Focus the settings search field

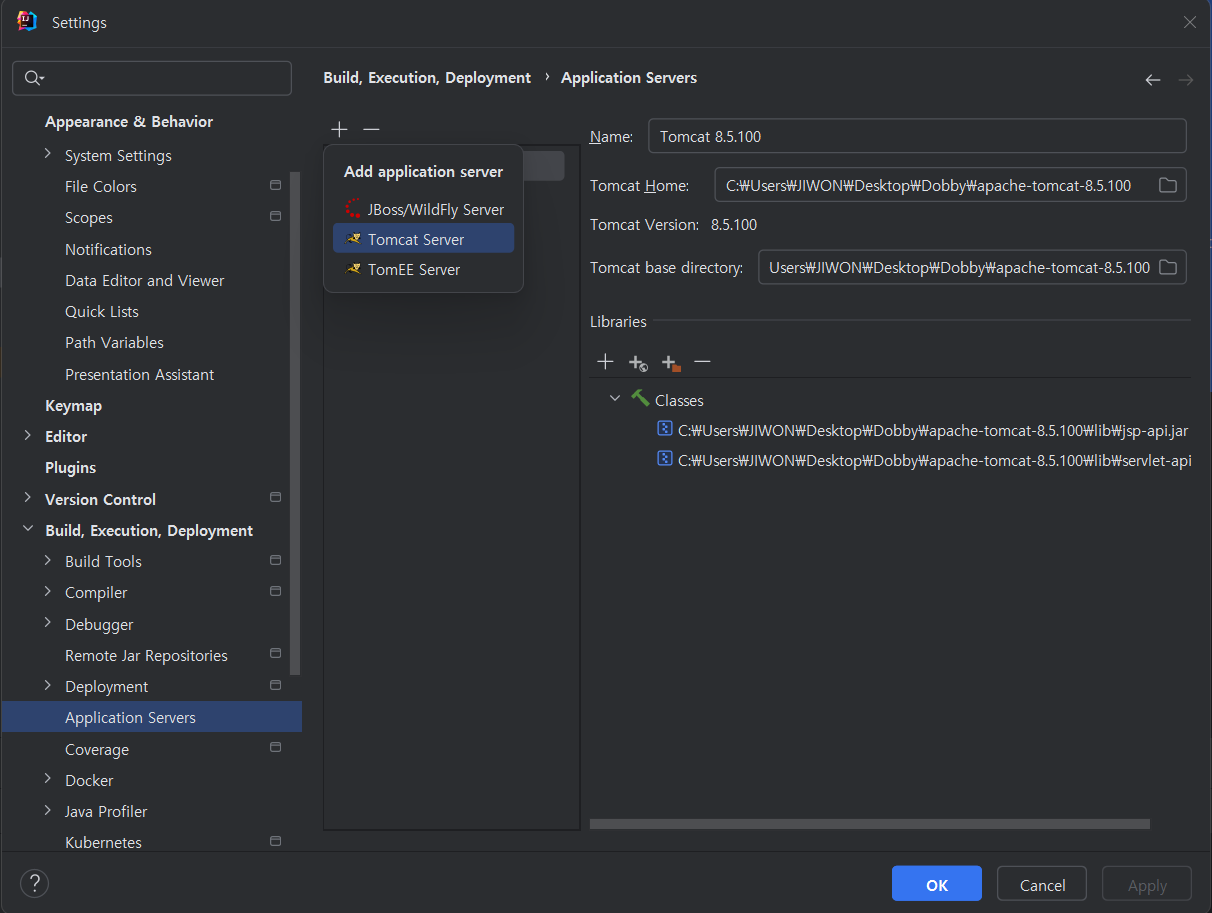point(152,78)
